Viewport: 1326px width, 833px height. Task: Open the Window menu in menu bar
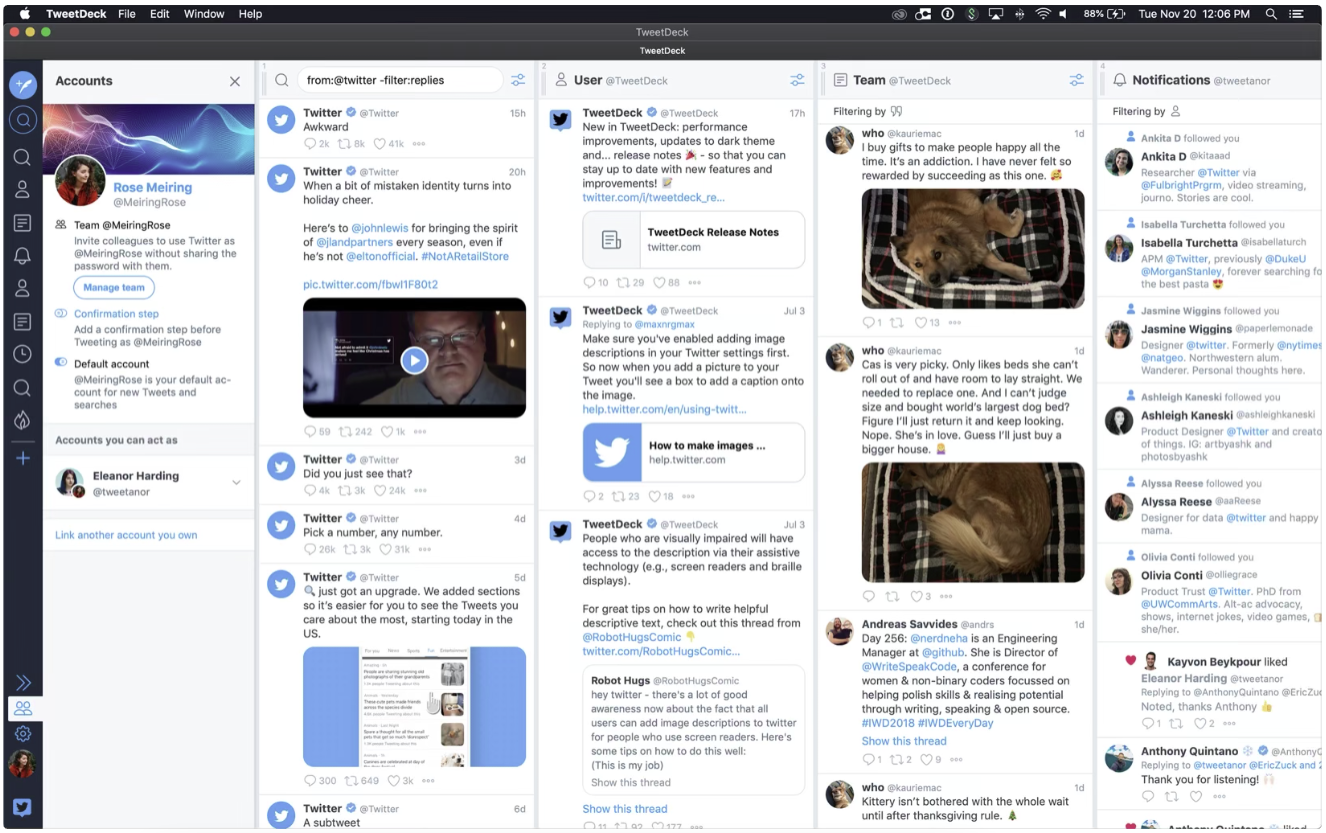[204, 14]
